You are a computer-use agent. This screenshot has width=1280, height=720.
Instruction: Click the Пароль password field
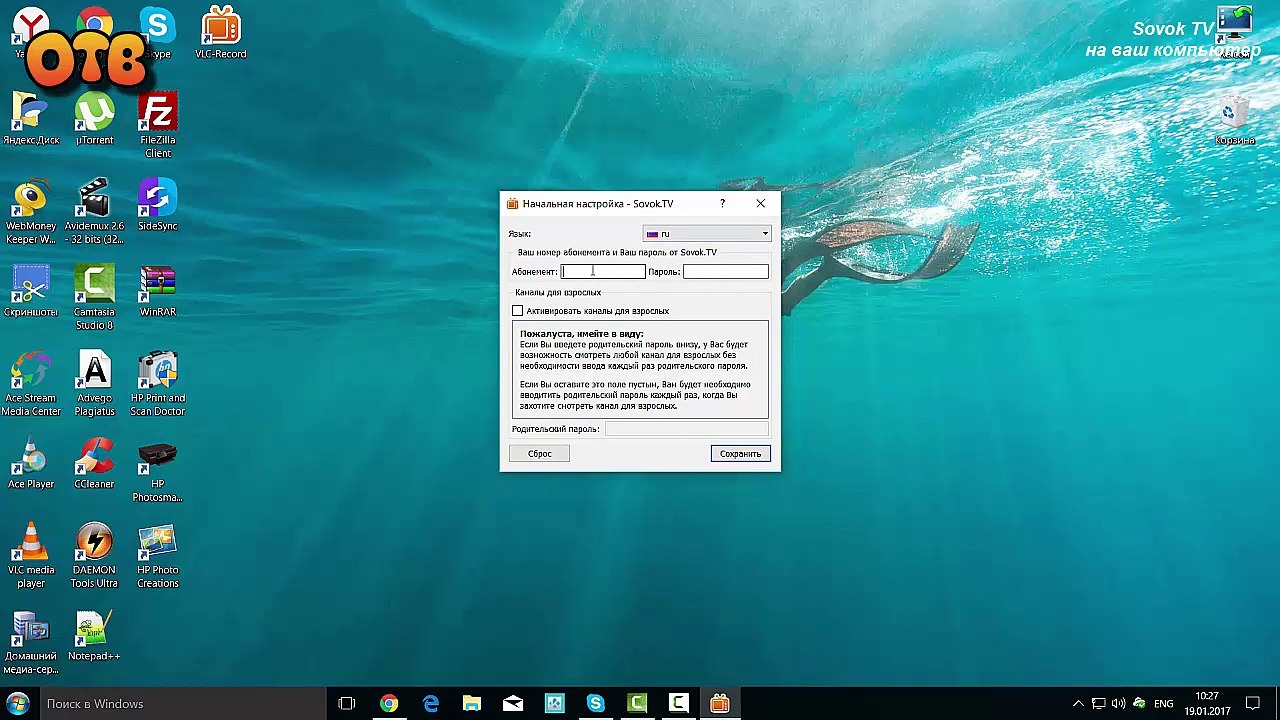725,272
